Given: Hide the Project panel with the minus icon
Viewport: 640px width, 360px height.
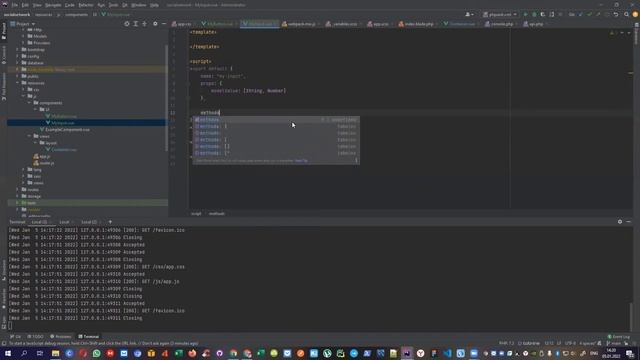Looking at the screenshot, I should [x=164, y=24].
